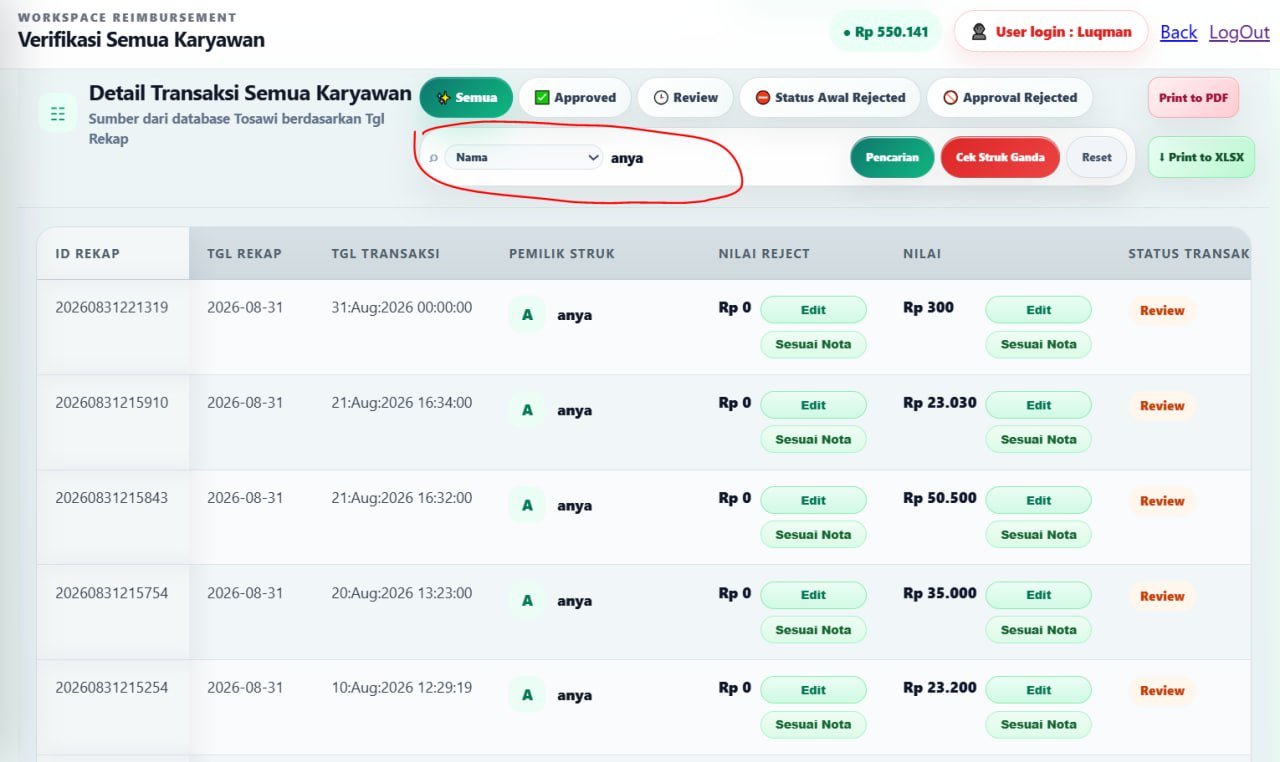
Task: Edit Nilai Reject for row 20260831221319
Action: 813,309
